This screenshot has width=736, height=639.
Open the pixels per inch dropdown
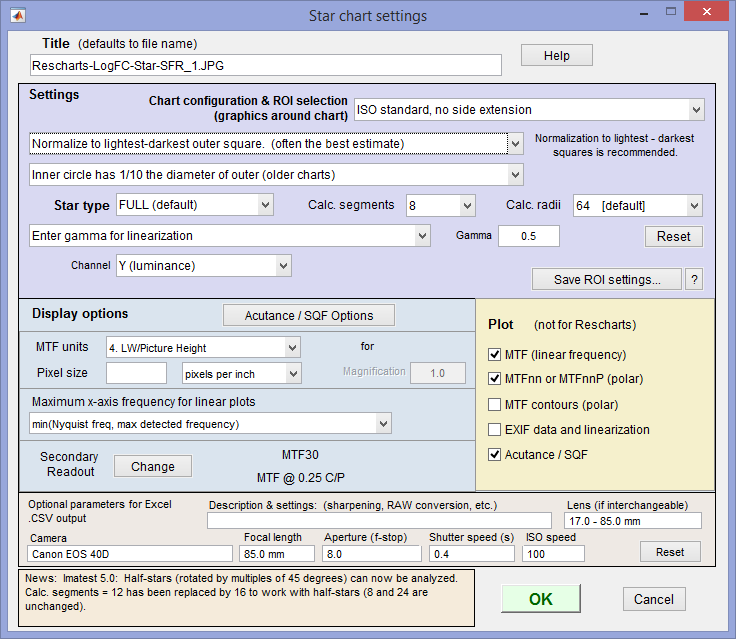coord(242,374)
